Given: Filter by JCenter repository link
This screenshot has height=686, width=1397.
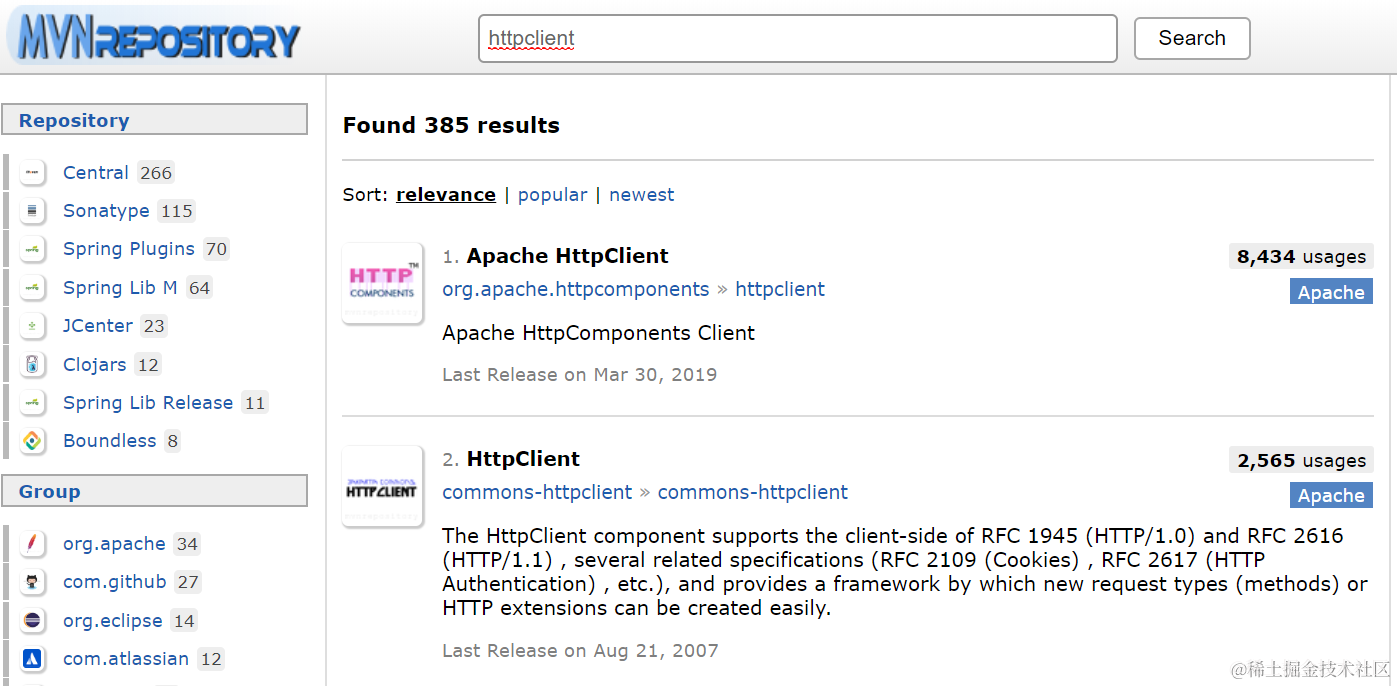Looking at the screenshot, I should tap(98, 326).
